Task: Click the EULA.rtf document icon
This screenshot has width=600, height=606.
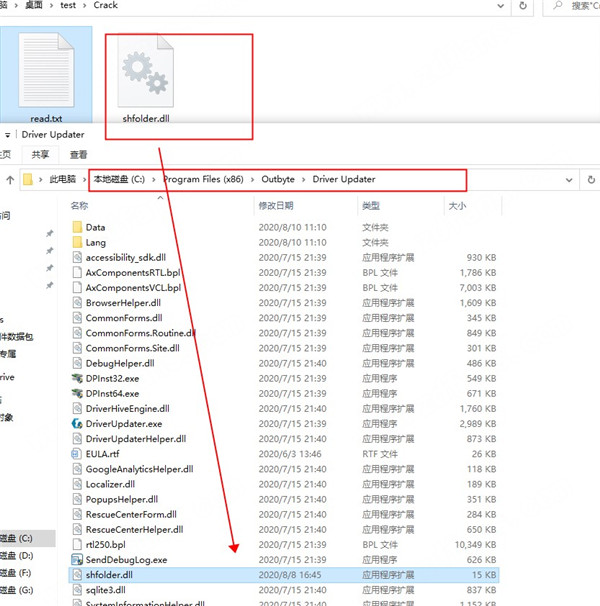Action: (x=77, y=454)
